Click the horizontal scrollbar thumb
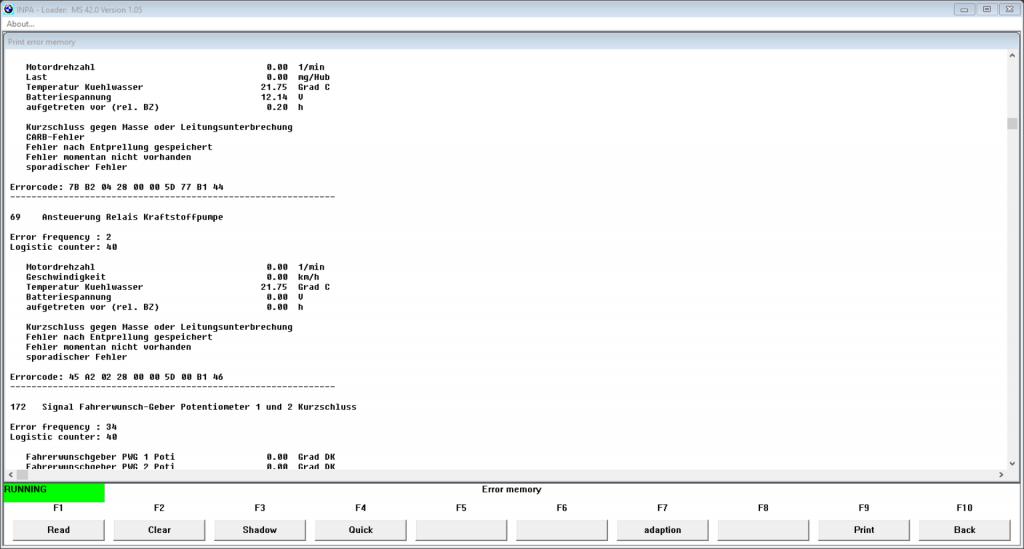The image size is (1024, 549). pos(22,475)
